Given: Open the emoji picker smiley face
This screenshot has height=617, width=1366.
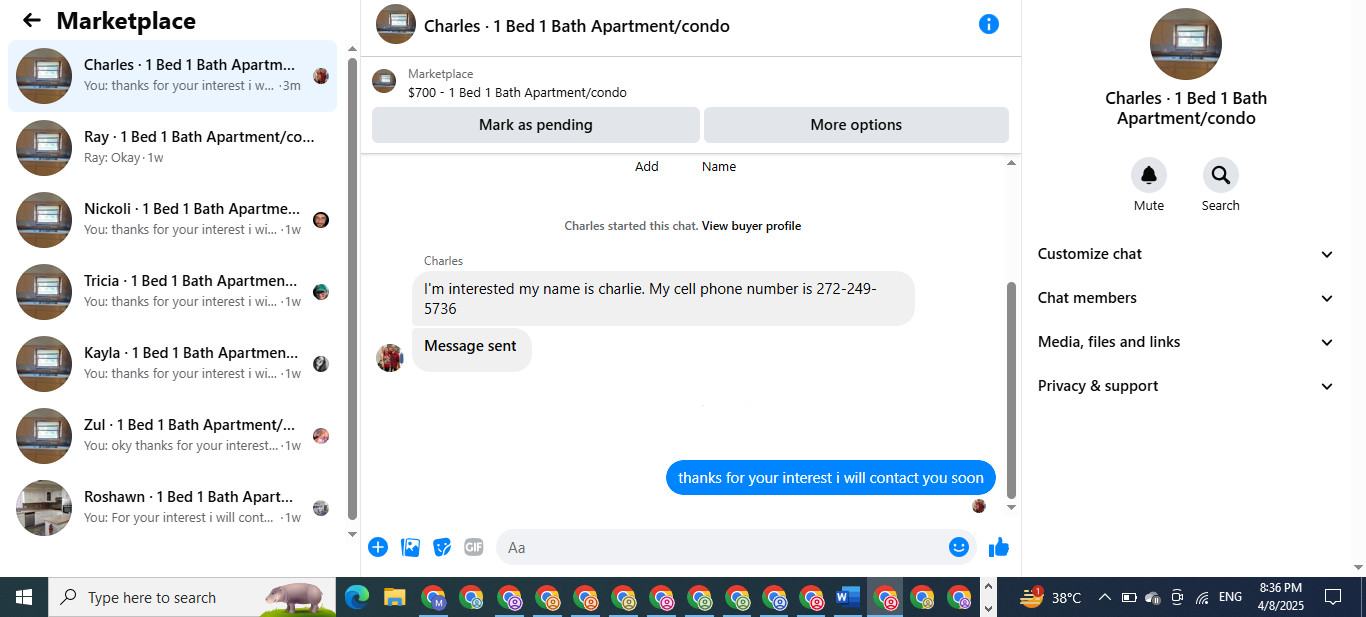Looking at the screenshot, I should (959, 547).
